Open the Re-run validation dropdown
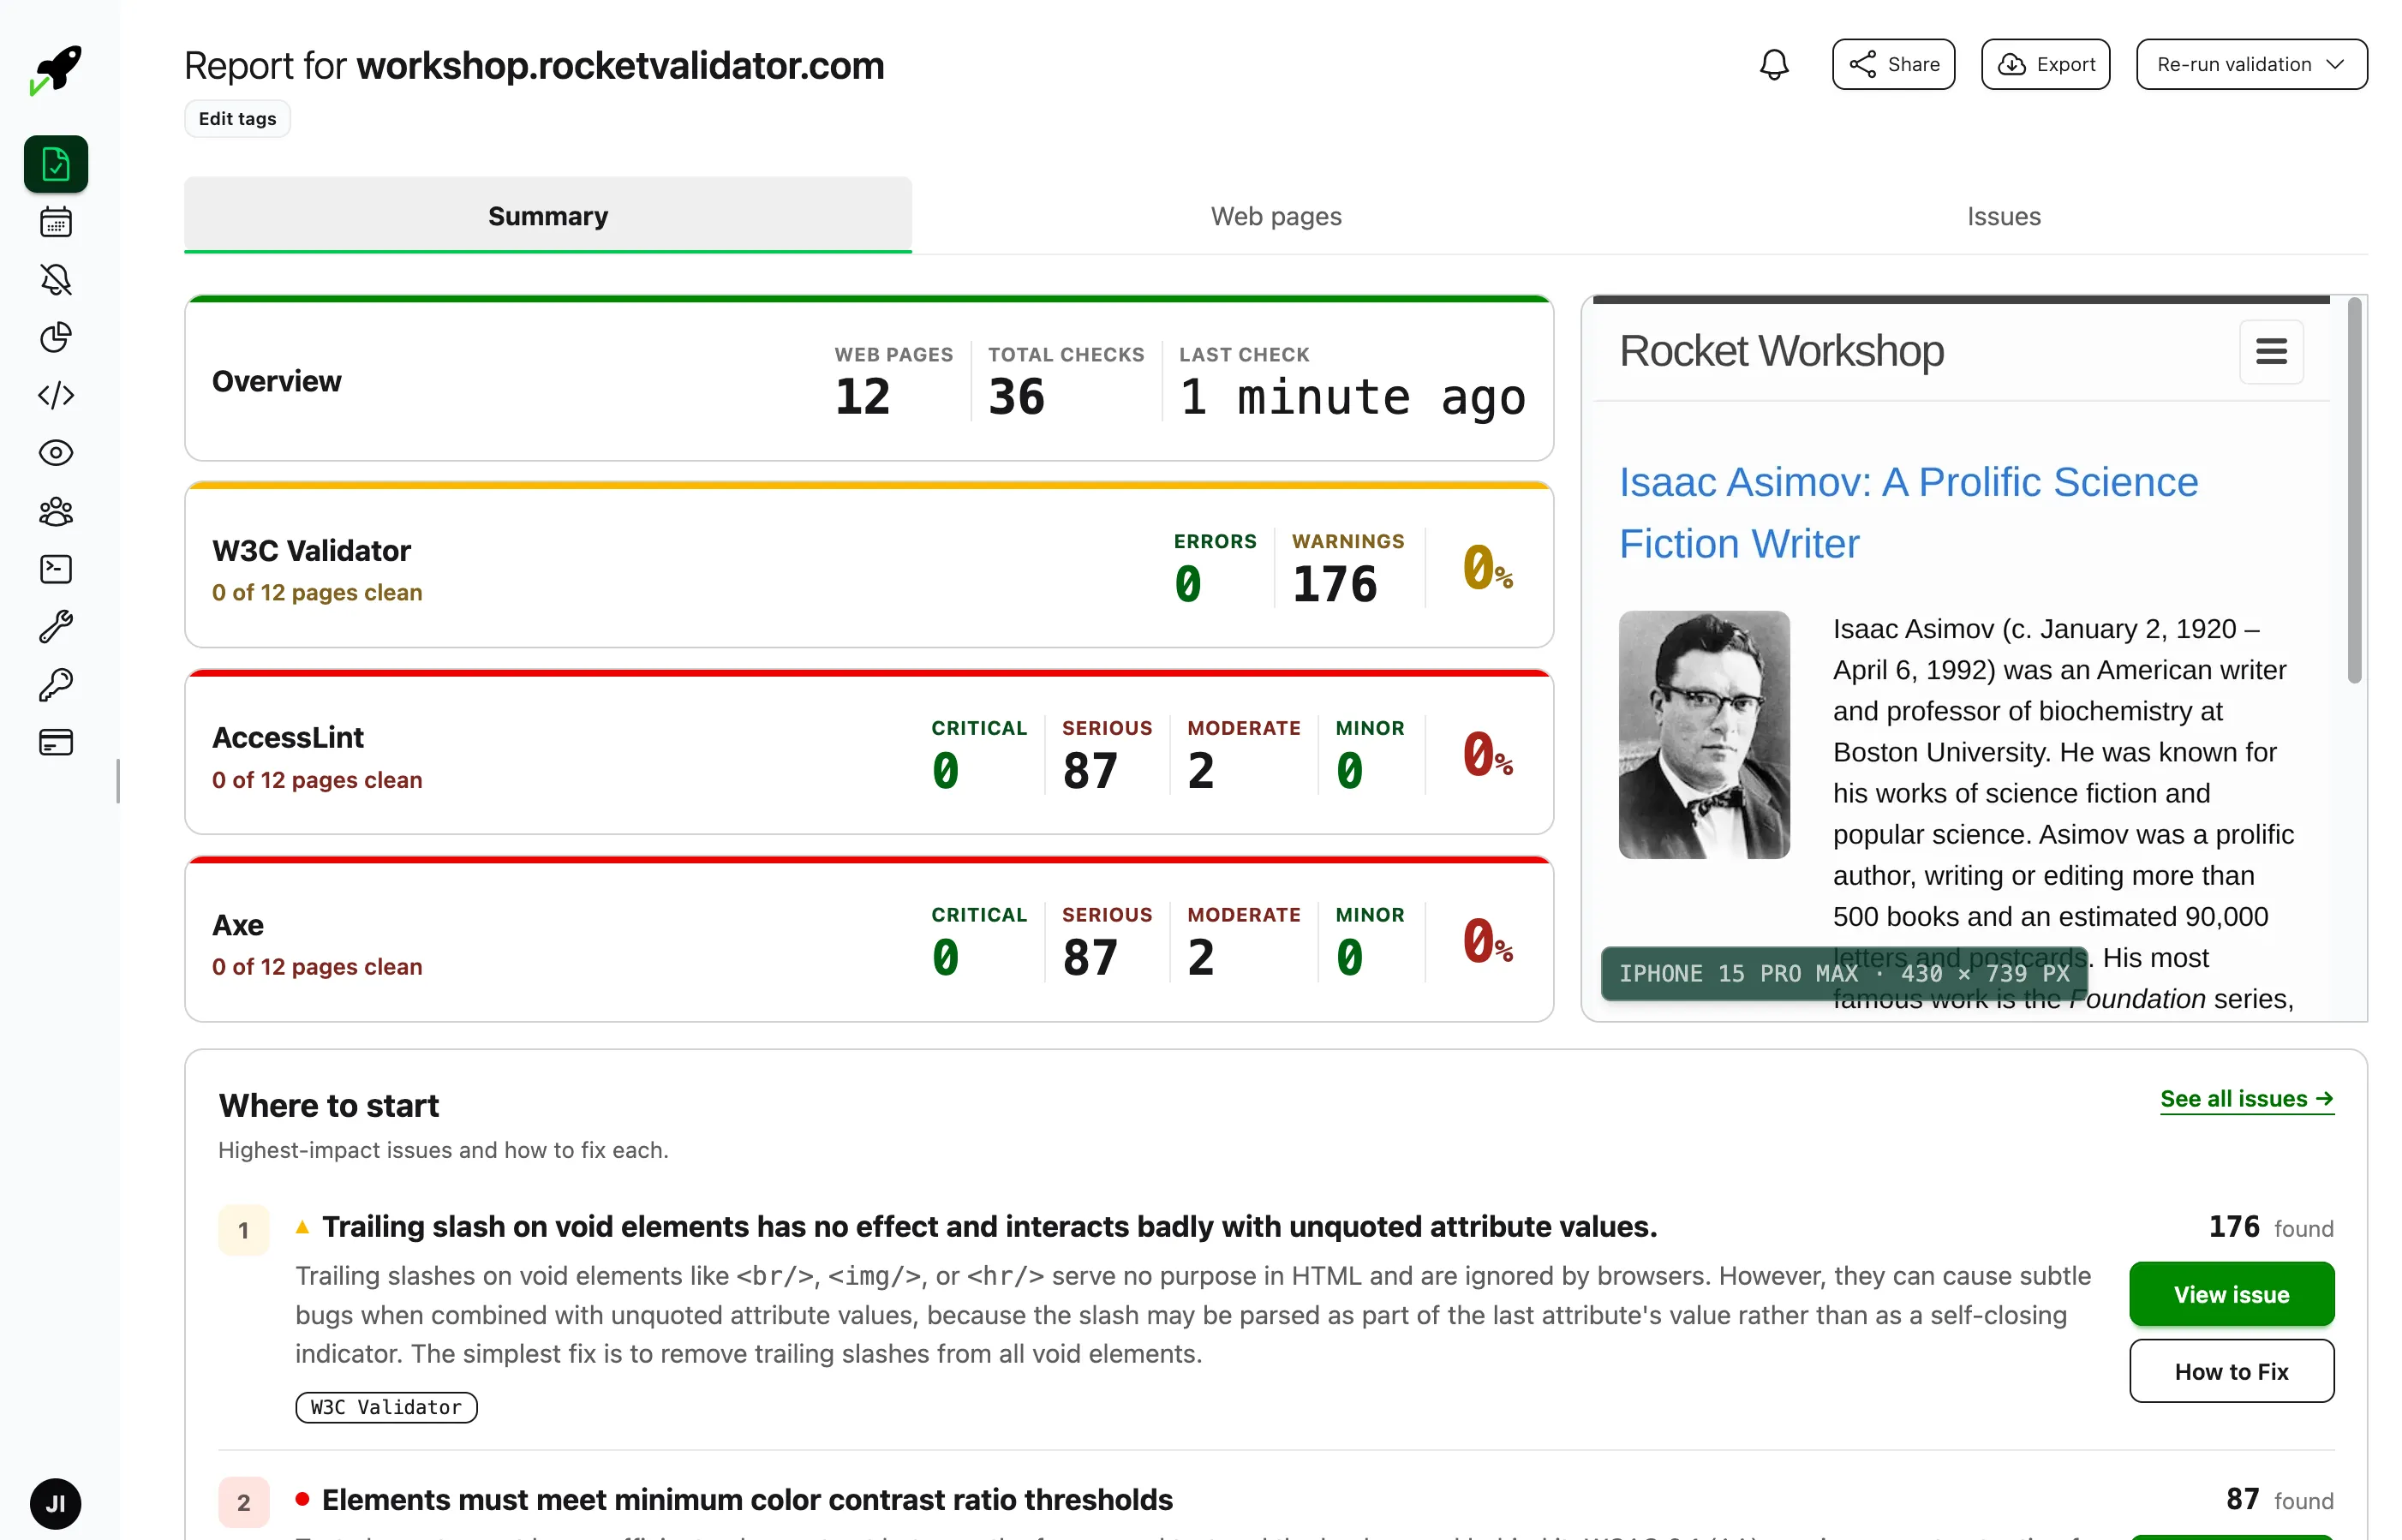 click(x=2251, y=65)
